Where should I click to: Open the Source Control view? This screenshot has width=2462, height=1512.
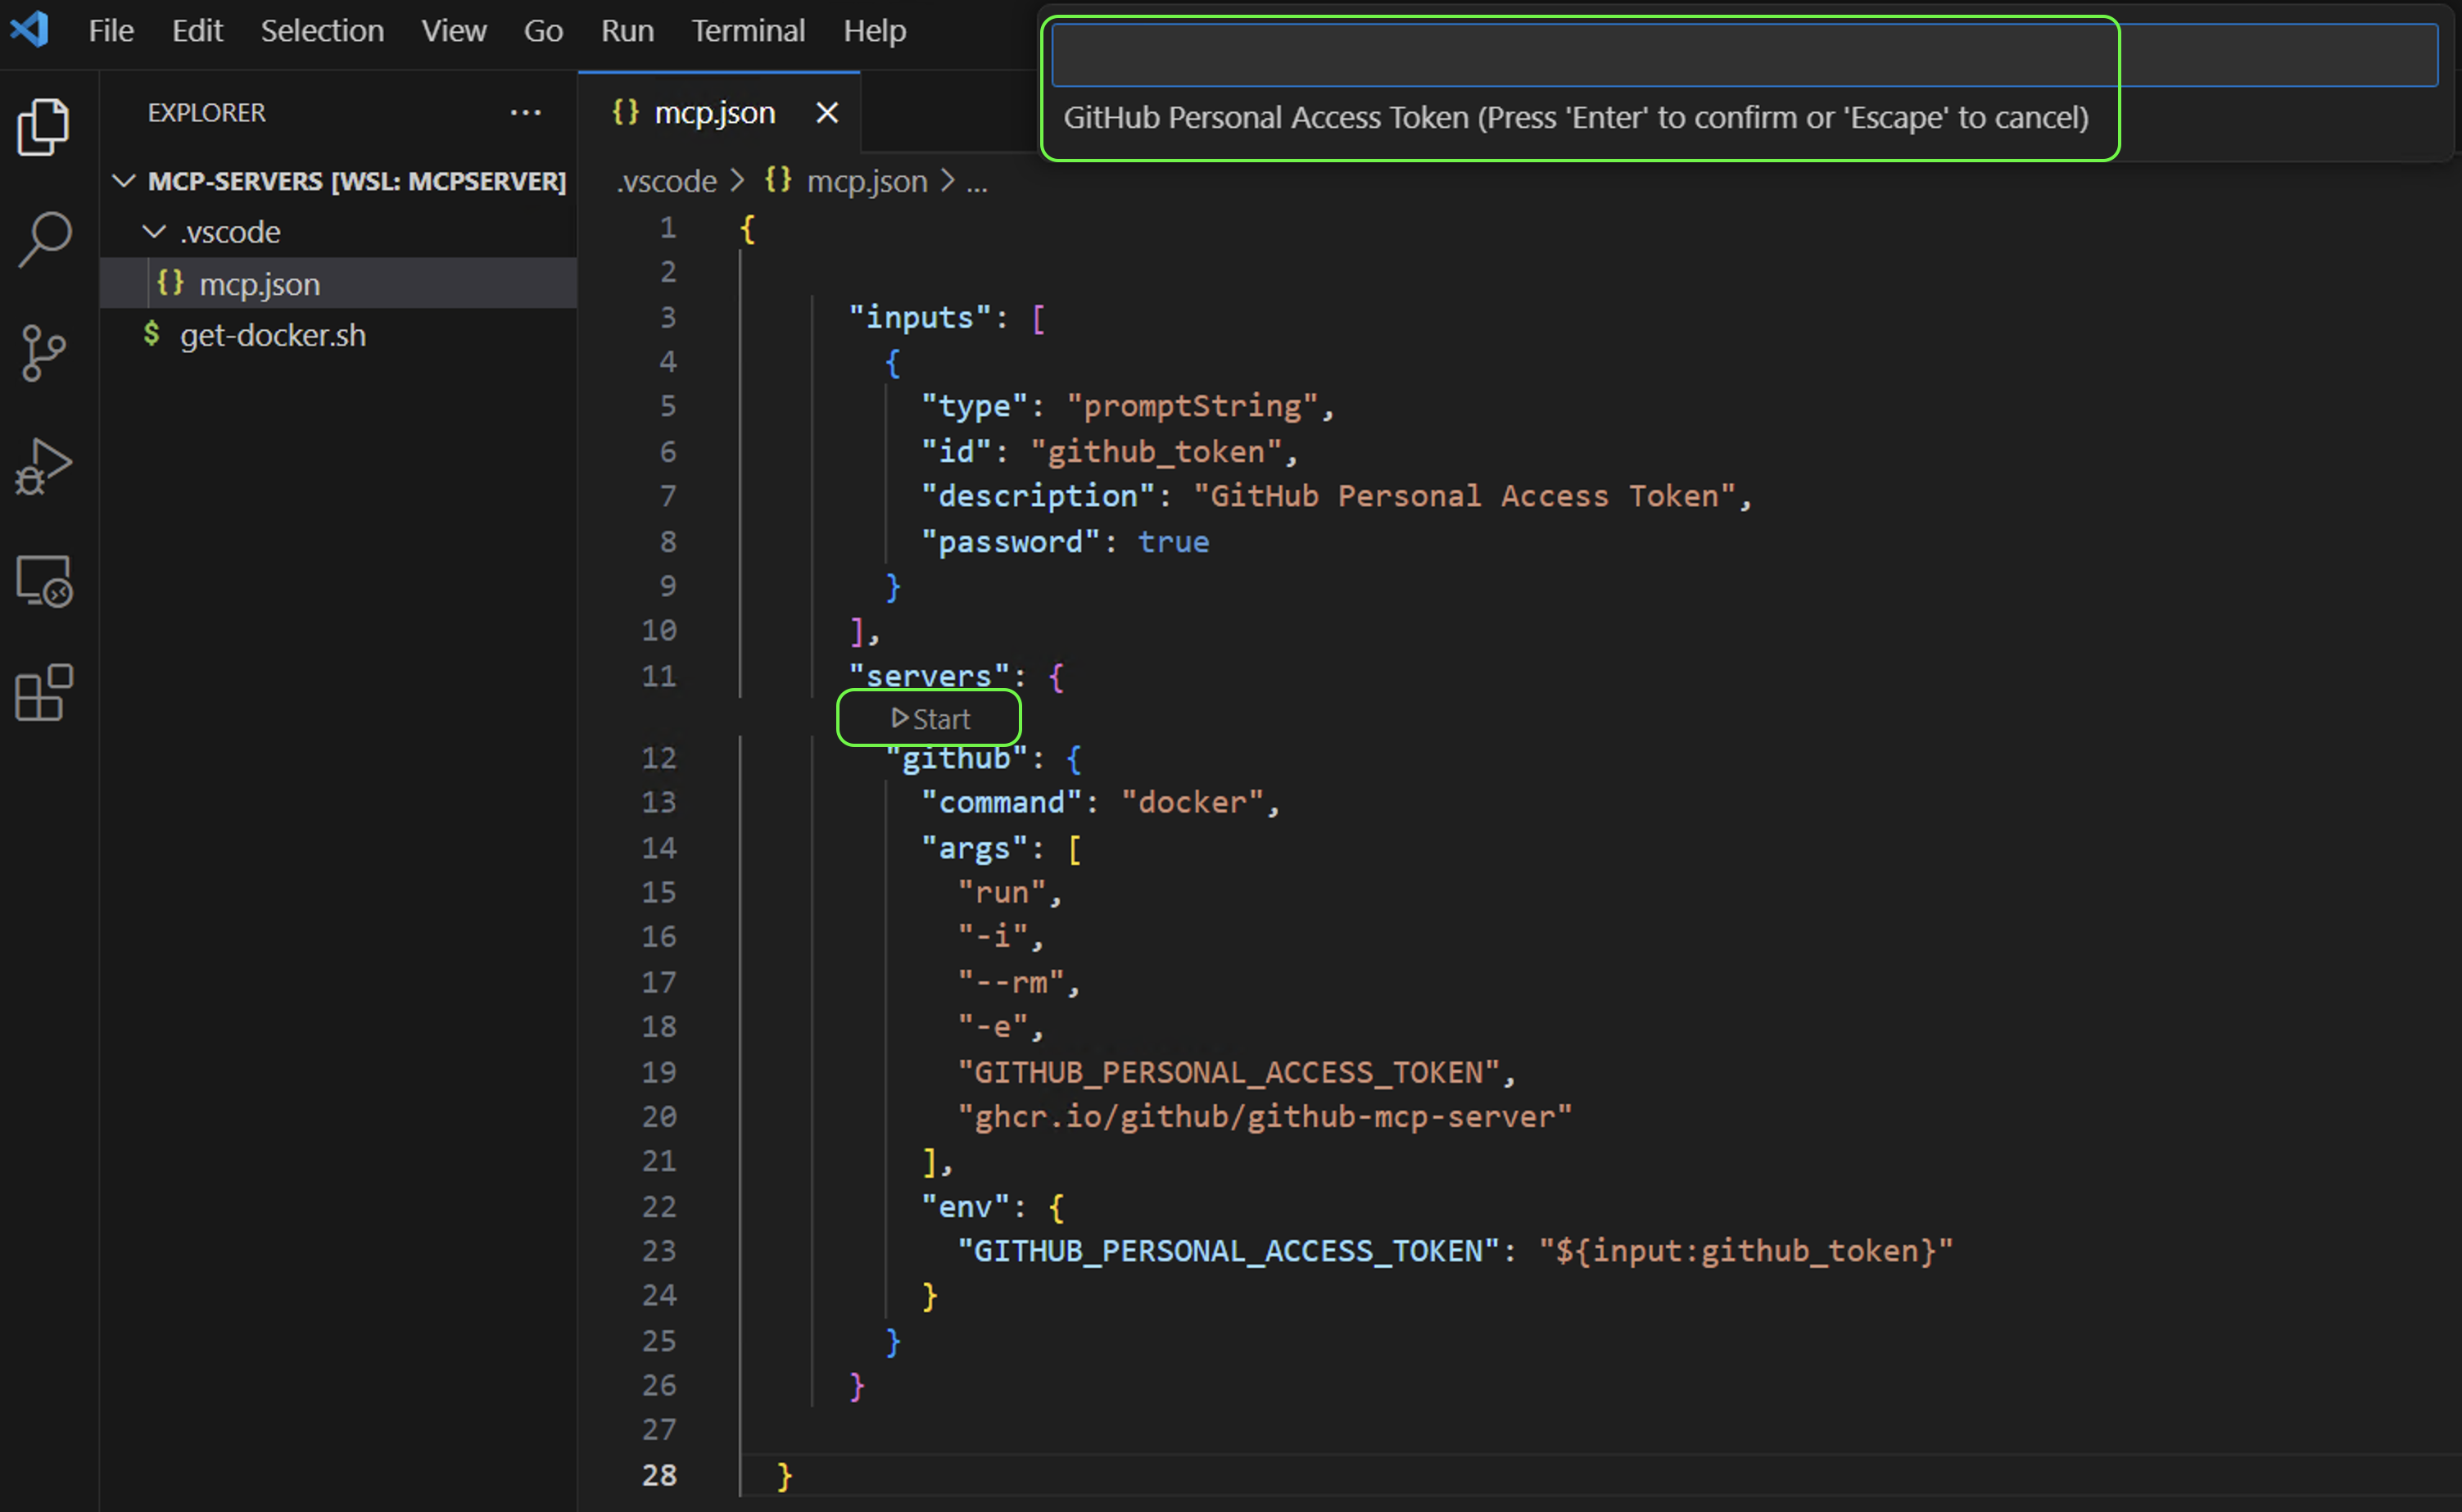(44, 353)
